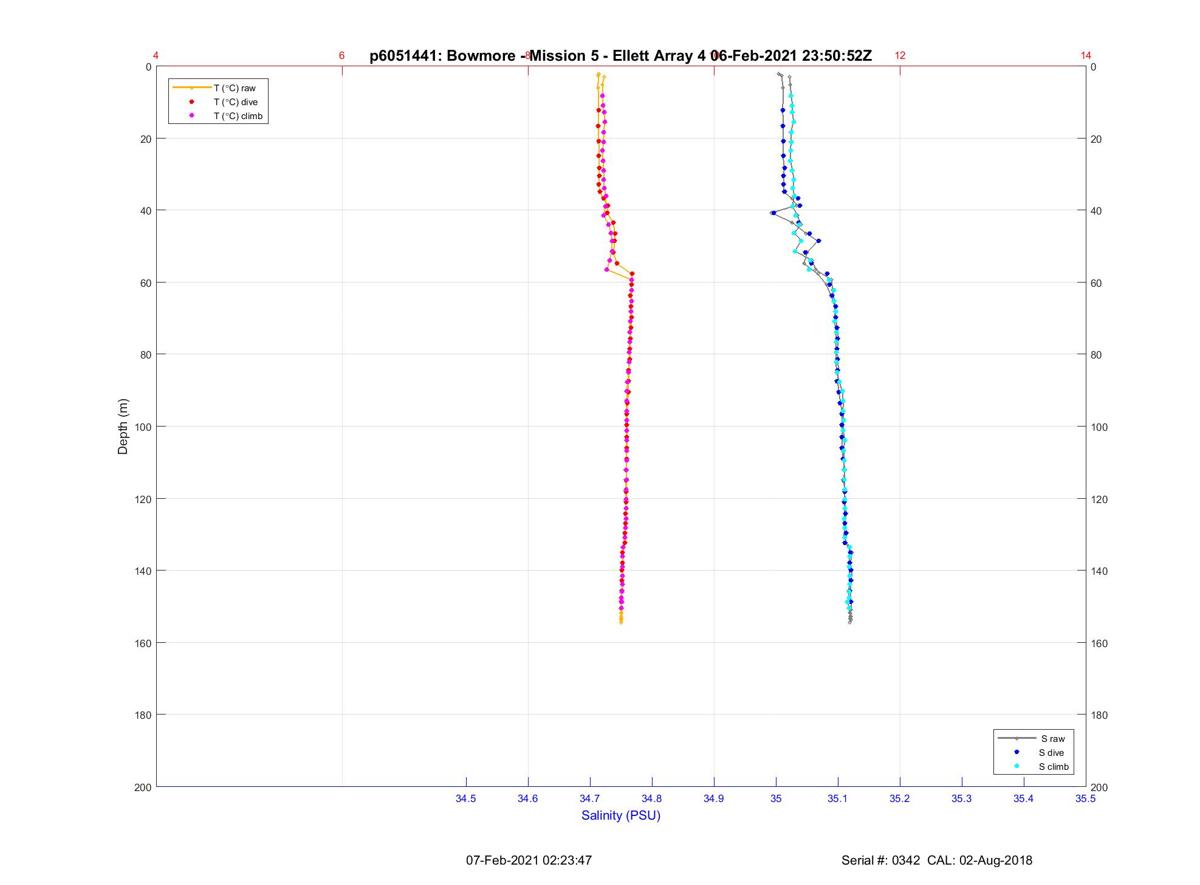
Task: Click the 'Depth (m)' axis label
Action: (x=124, y=426)
